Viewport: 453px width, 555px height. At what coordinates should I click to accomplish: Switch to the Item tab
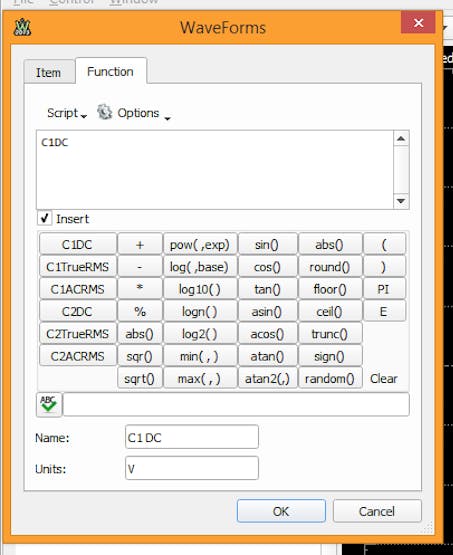tap(48, 73)
